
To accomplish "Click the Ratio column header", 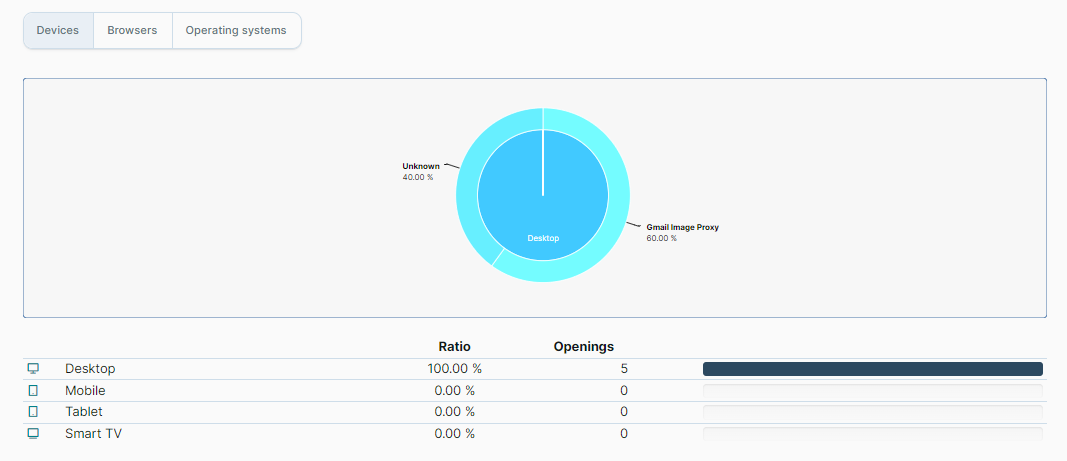I will tap(454, 347).
